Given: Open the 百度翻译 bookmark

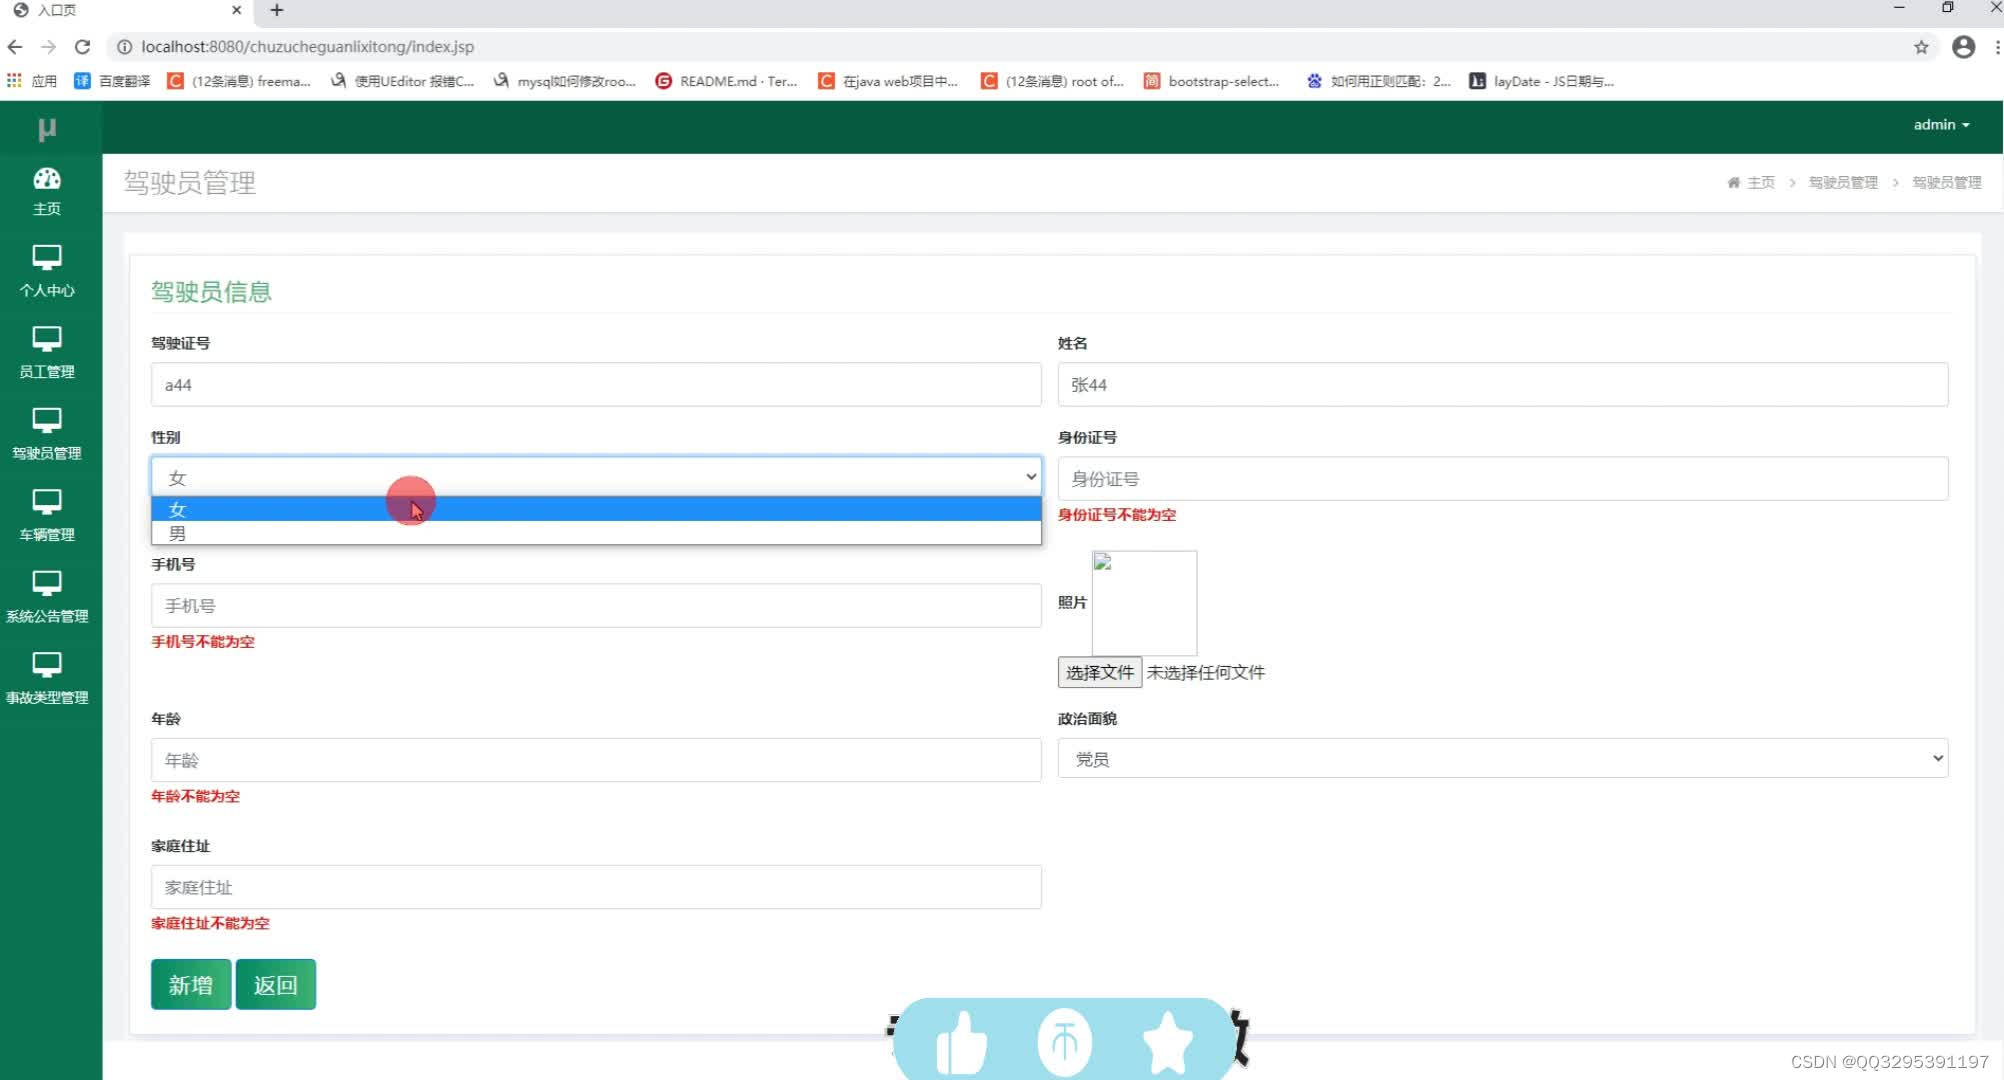Looking at the screenshot, I should (112, 81).
